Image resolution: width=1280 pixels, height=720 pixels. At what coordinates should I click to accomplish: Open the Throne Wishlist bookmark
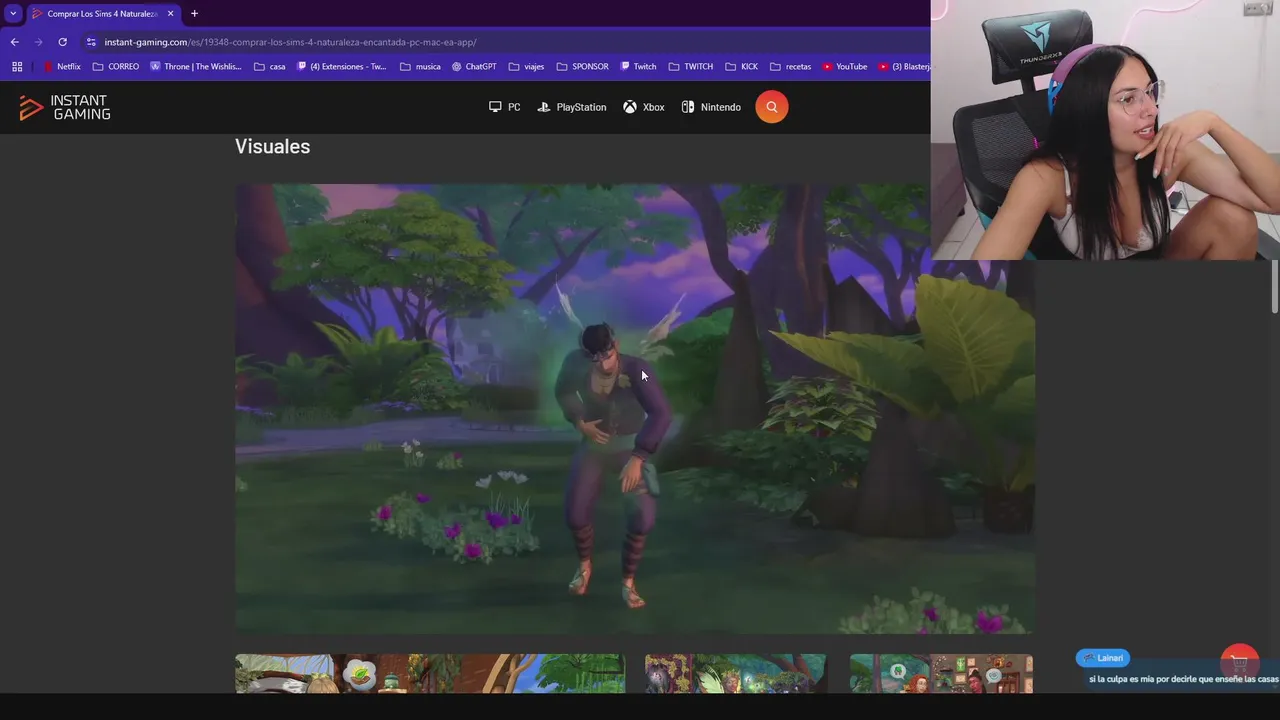pos(196,67)
